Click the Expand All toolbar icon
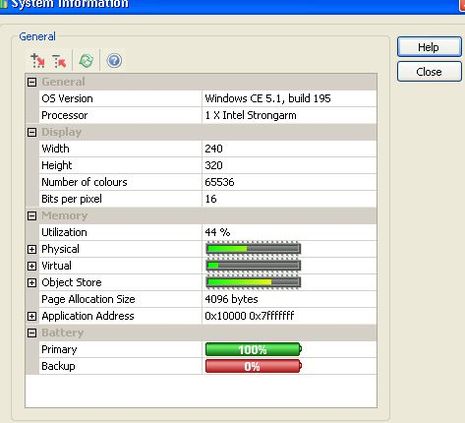465x423 pixels. pyautogui.click(x=38, y=61)
